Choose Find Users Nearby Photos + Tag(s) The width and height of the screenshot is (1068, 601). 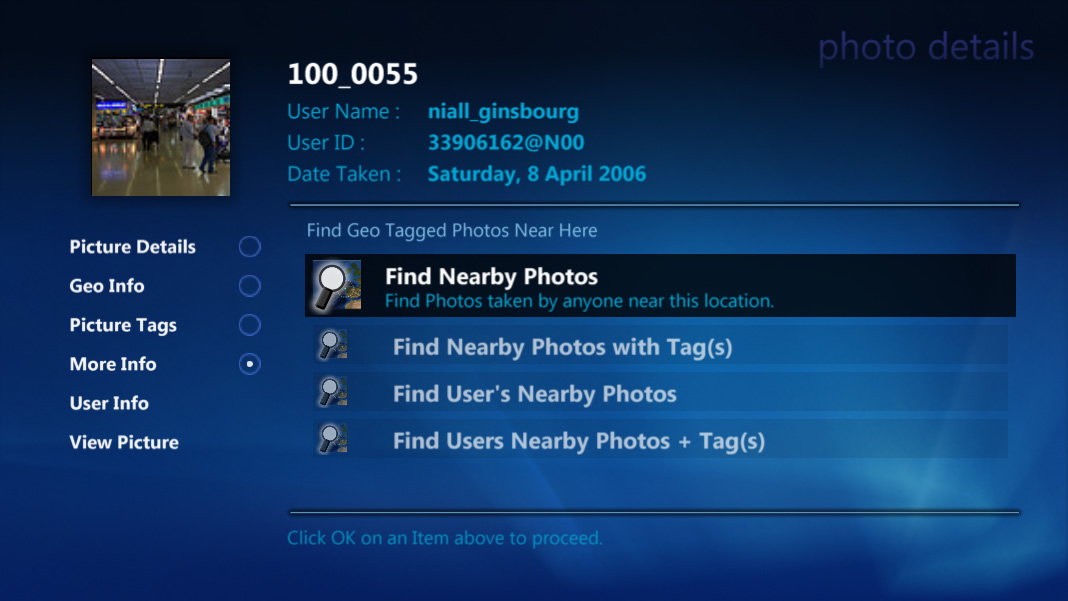[x=660, y=440]
